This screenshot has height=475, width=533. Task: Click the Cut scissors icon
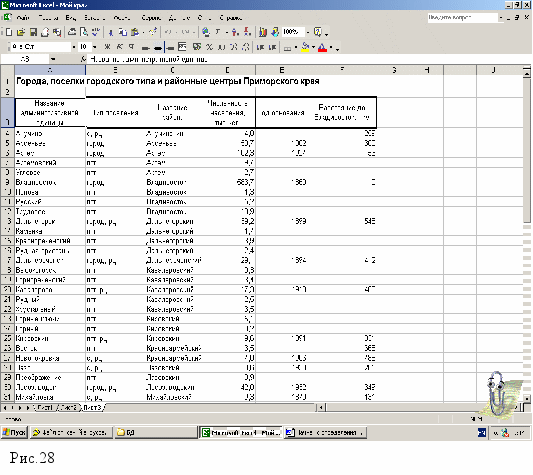point(111,32)
